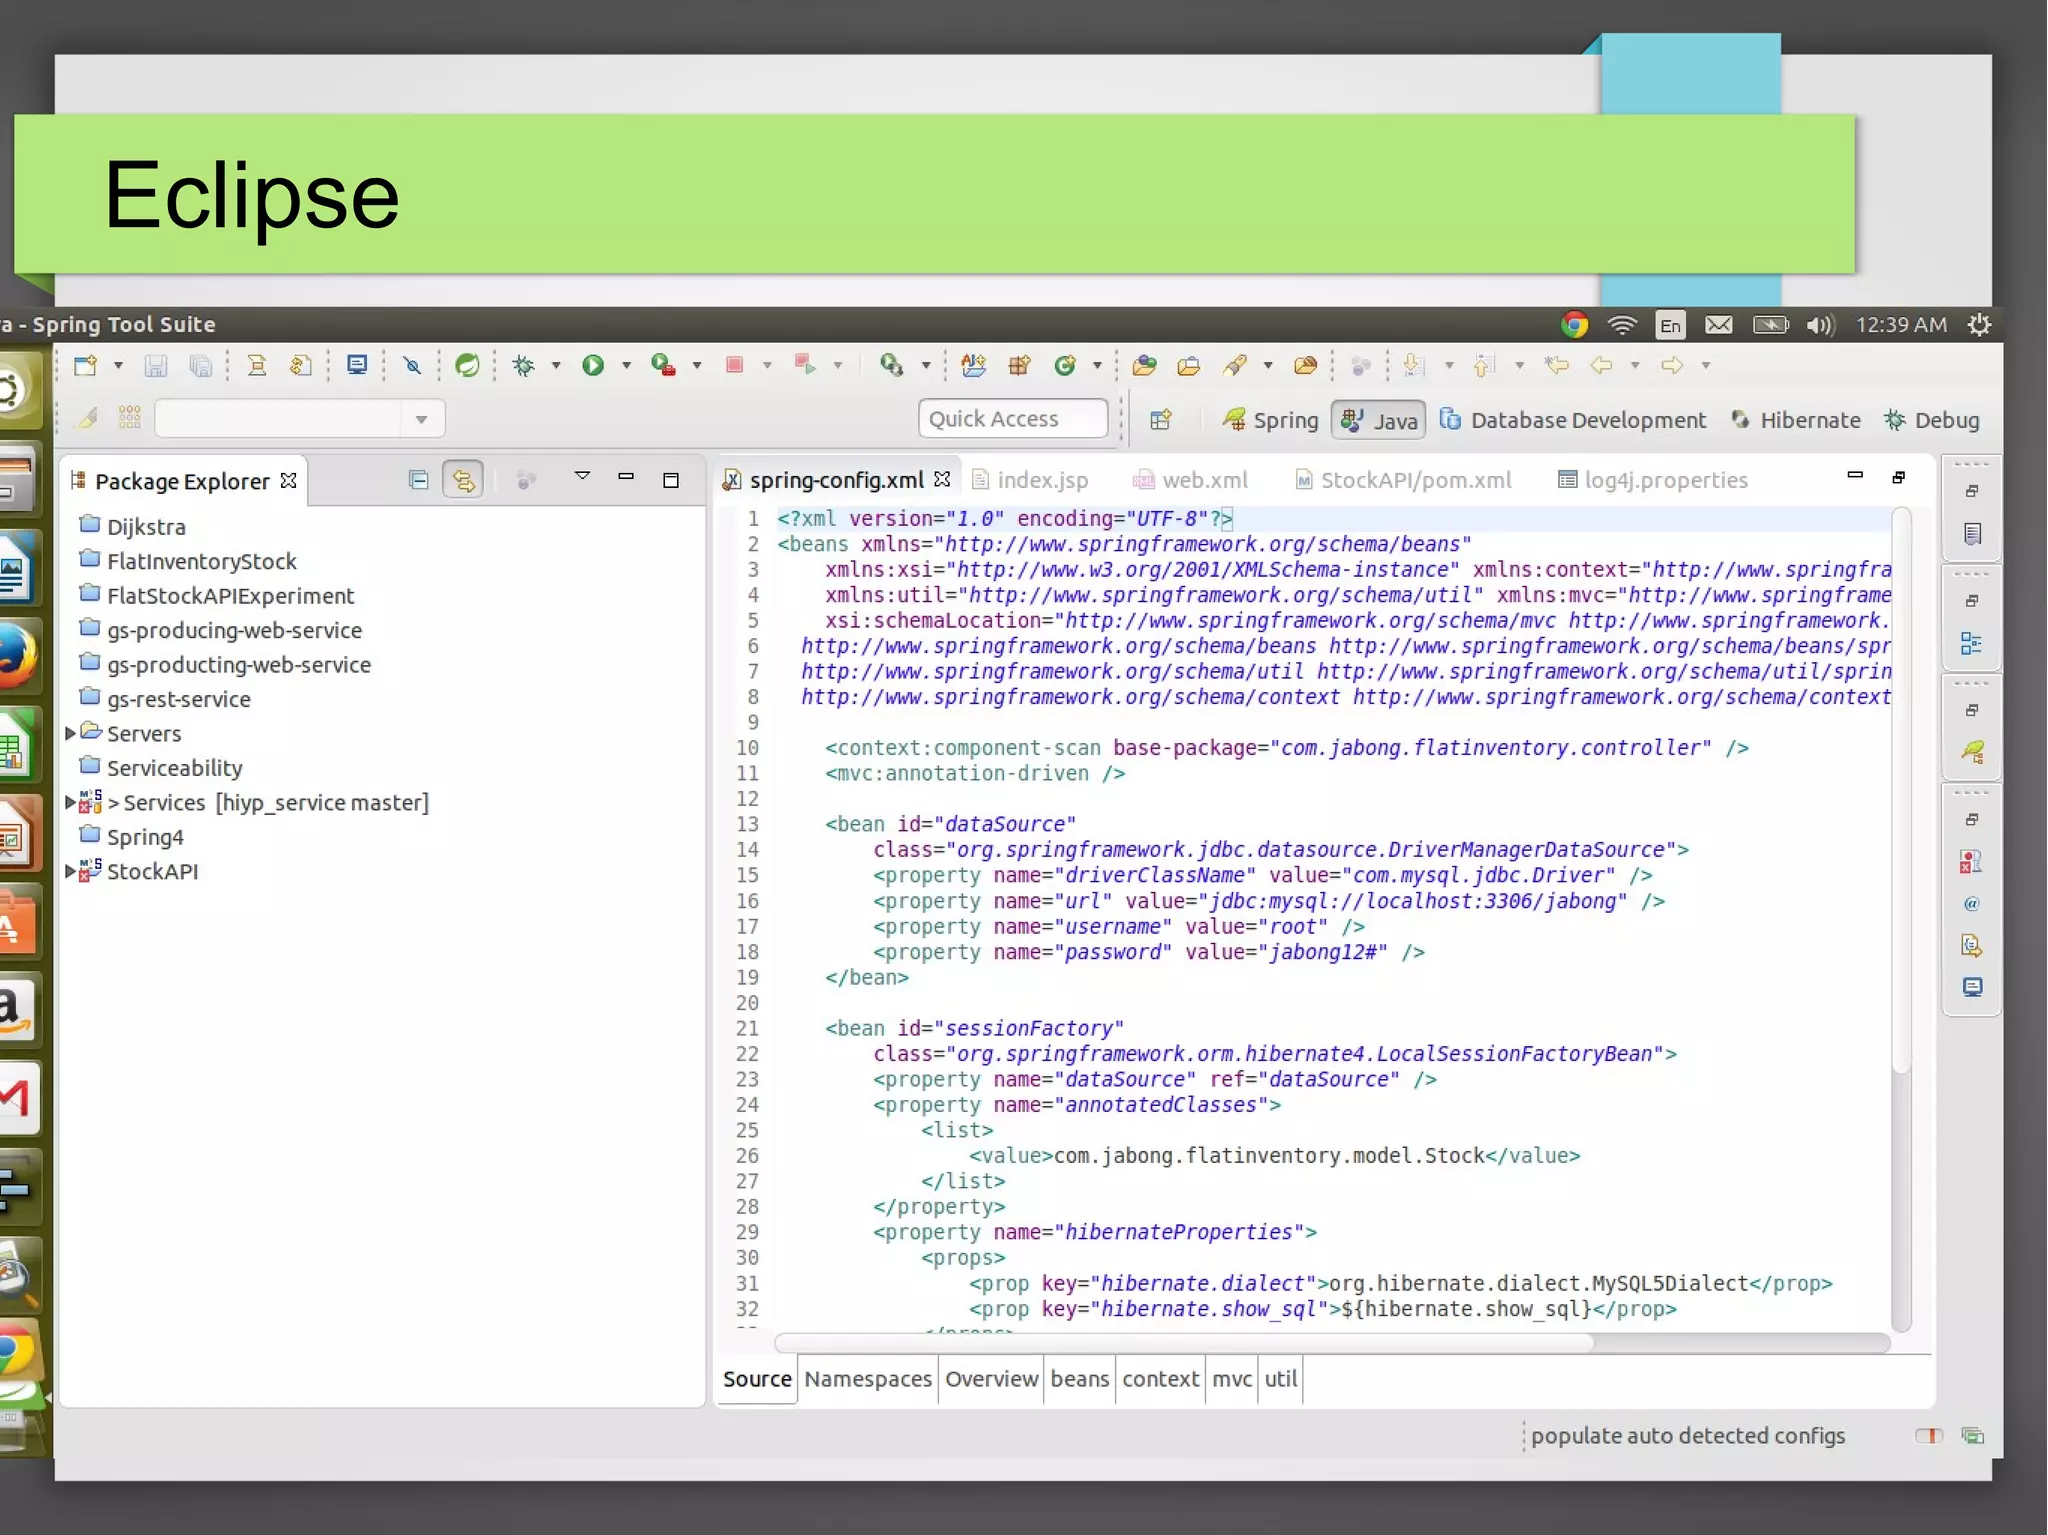Screen dimensions: 2048x1535
Task: Click the Quick Access search field
Action: coord(1012,419)
